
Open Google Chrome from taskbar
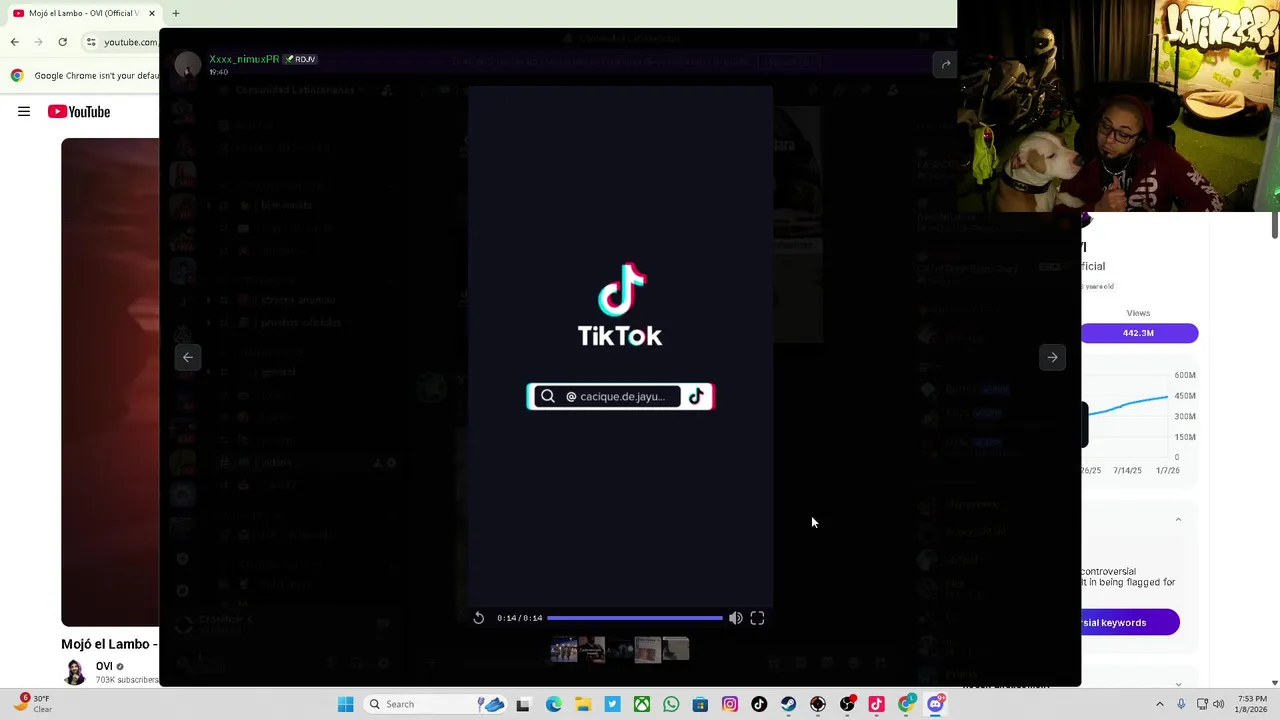(x=906, y=704)
